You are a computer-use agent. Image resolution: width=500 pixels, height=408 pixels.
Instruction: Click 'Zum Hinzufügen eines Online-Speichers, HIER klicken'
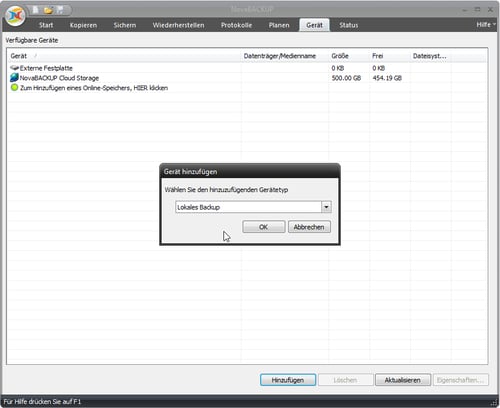tap(94, 88)
